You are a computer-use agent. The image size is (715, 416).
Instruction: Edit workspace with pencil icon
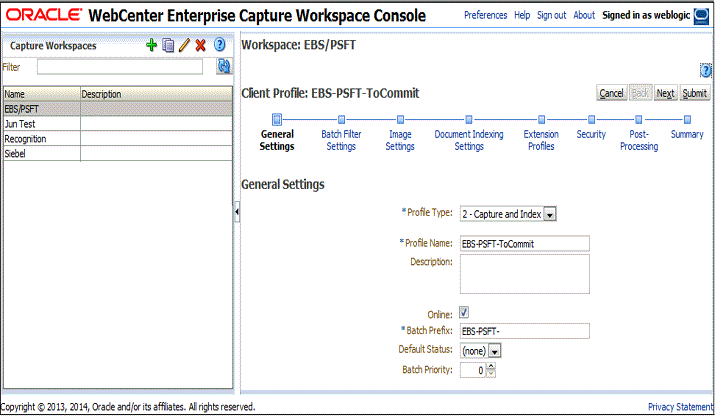click(x=184, y=45)
